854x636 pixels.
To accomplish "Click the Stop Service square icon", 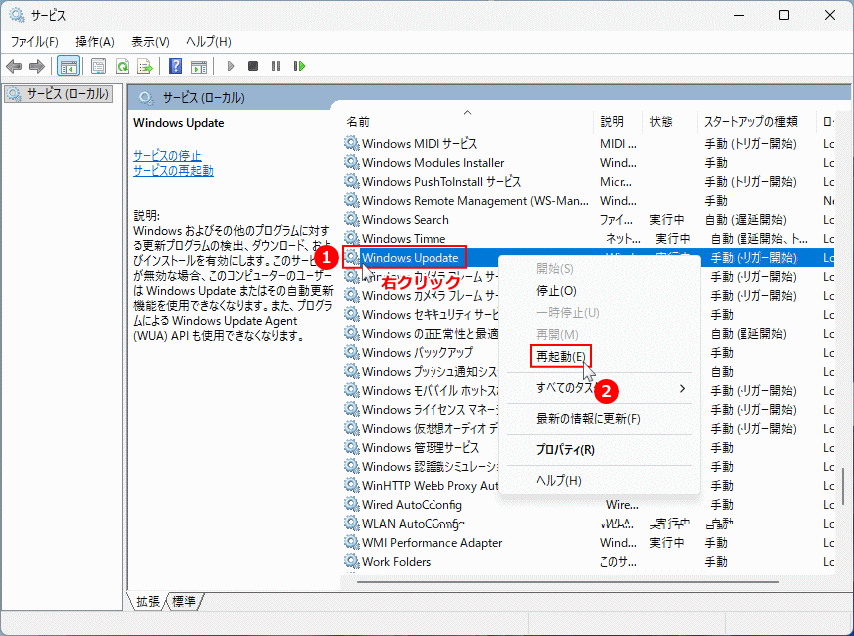I will coord(253,66).
